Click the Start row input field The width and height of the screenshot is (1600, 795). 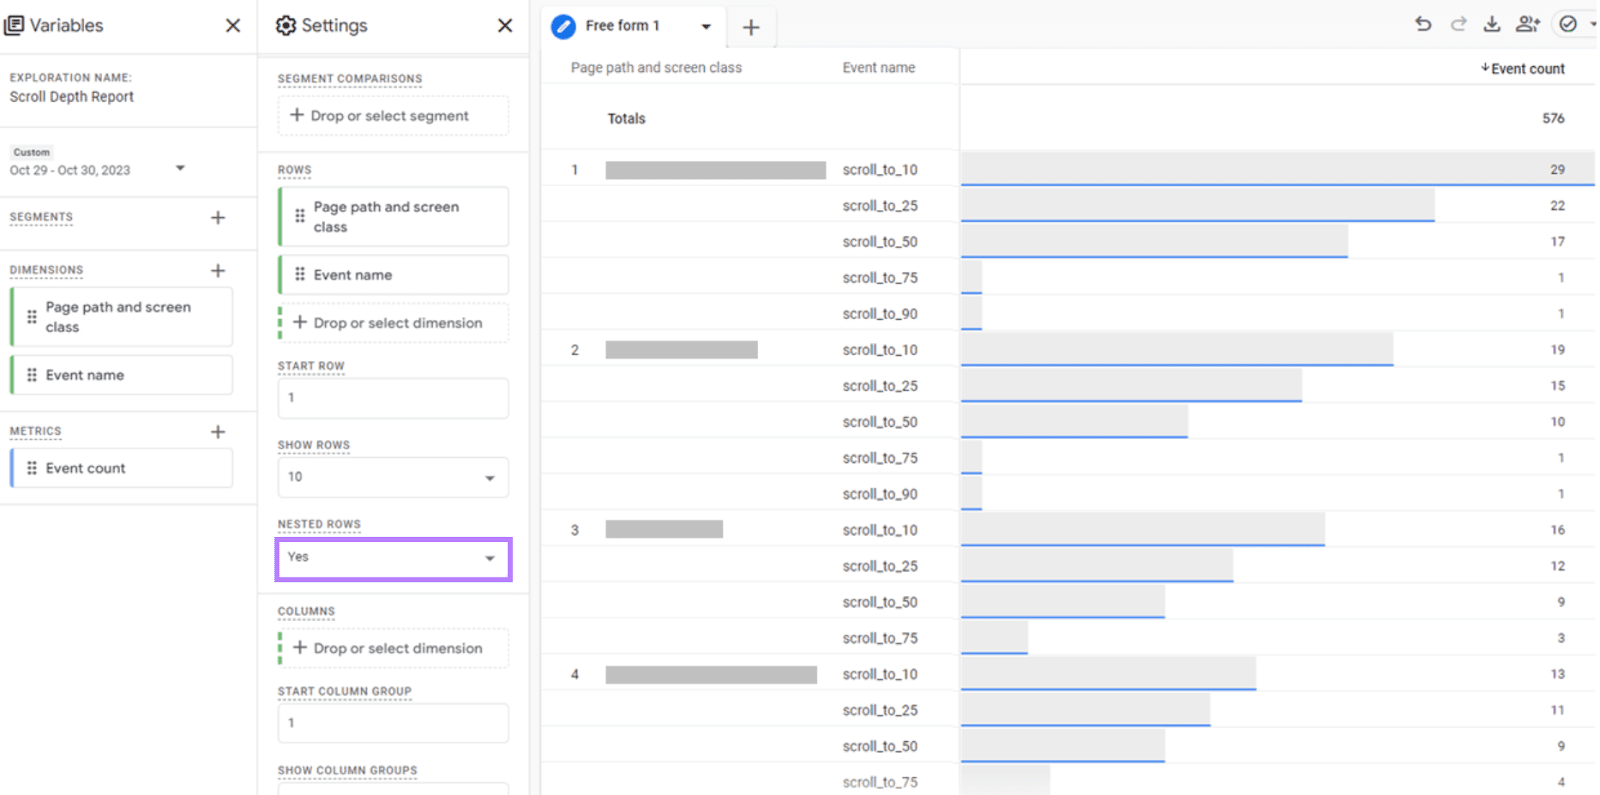pyautogui.click(x=393, y=398)
